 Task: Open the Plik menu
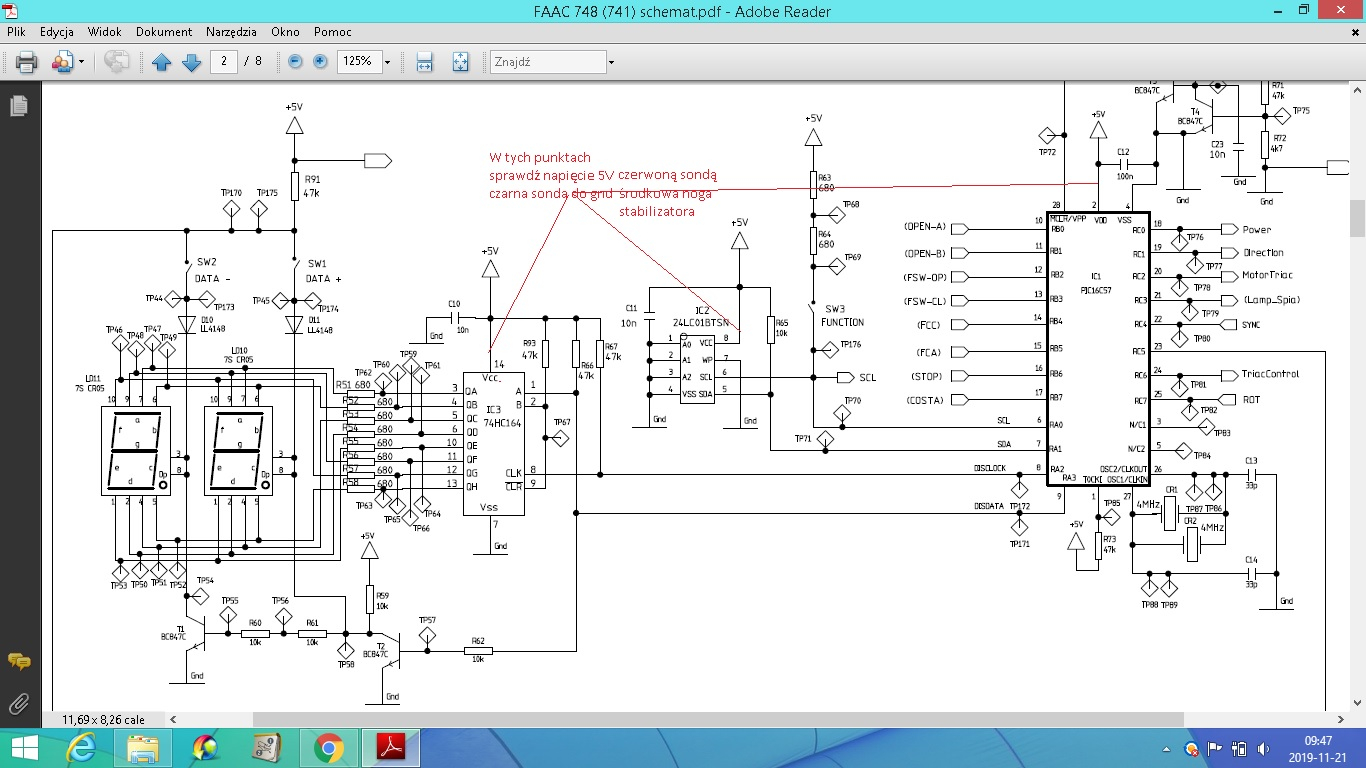pyautogui.click(x=16, y=32)
